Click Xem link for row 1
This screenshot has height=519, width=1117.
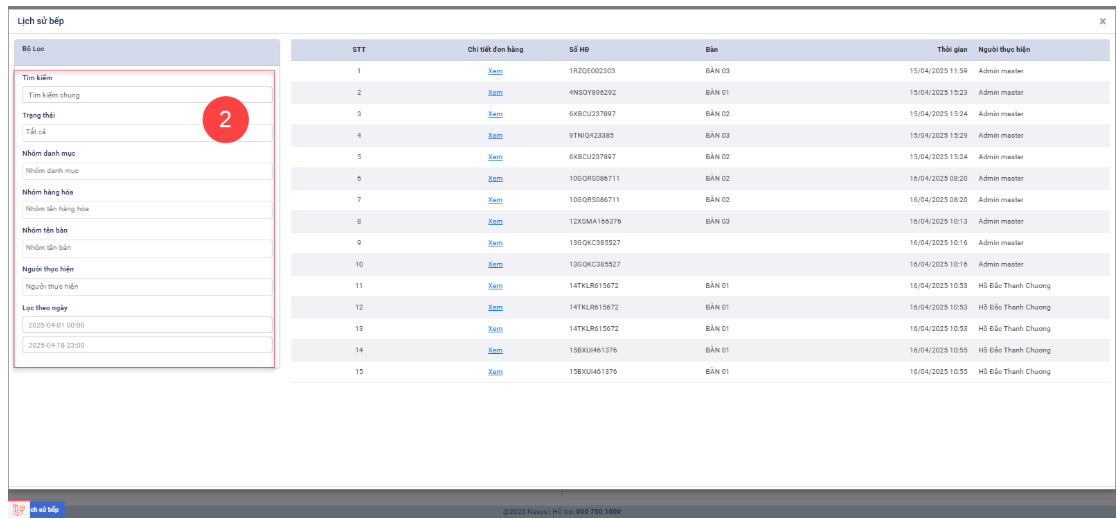[495, 71]
